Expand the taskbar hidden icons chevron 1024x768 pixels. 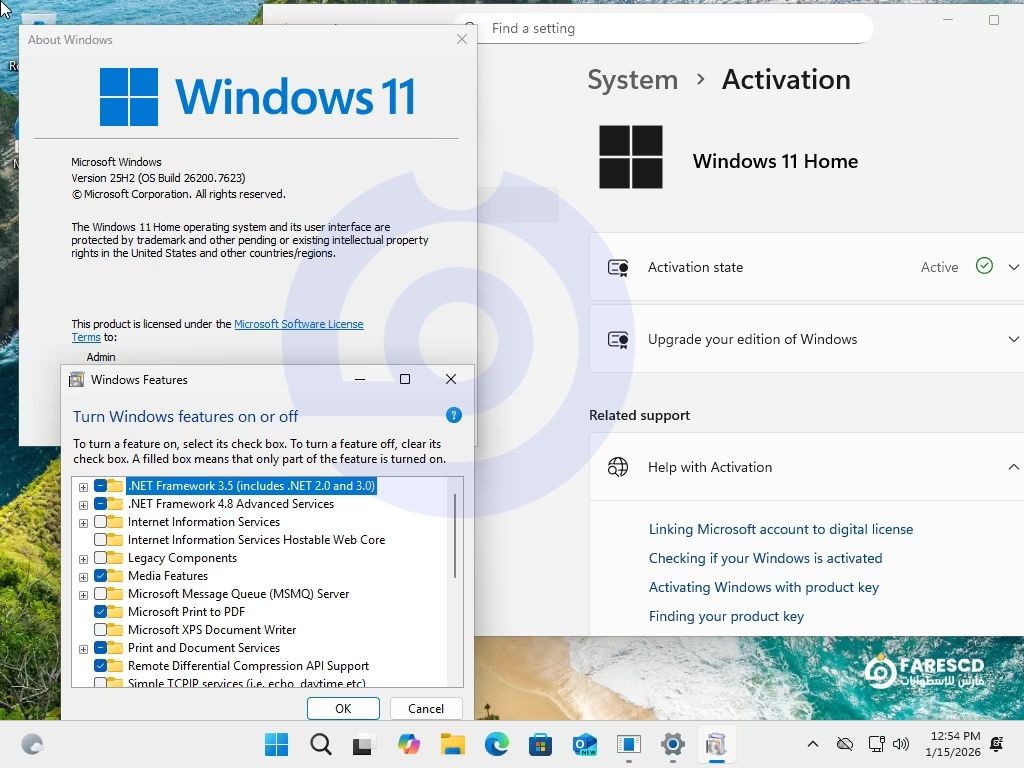813,744
